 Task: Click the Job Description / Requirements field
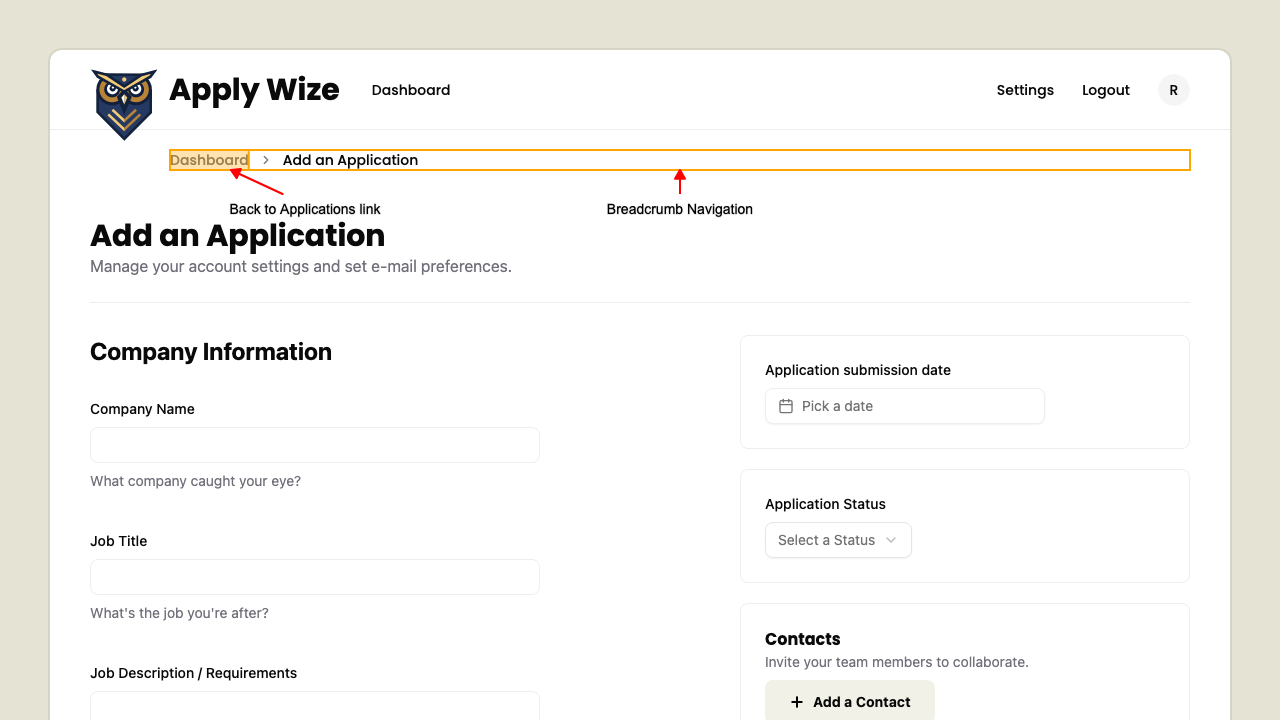pyautogui.click(x=314, y=708)
